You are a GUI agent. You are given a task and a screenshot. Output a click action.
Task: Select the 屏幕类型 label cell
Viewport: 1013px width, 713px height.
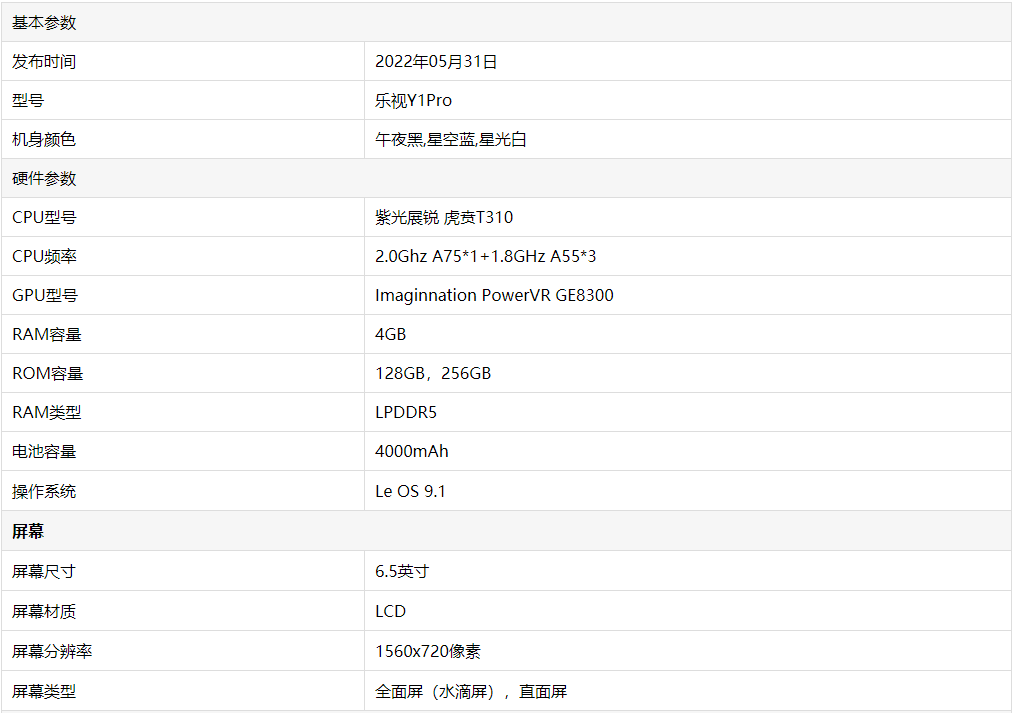click(183, 691)
